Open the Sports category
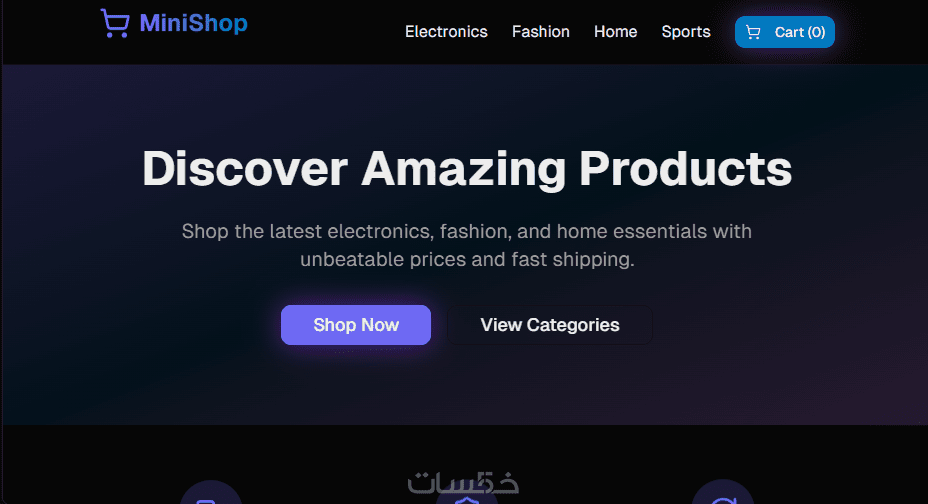Image resolution: width=928 pixels, height=504 pixels. [686, 32]
